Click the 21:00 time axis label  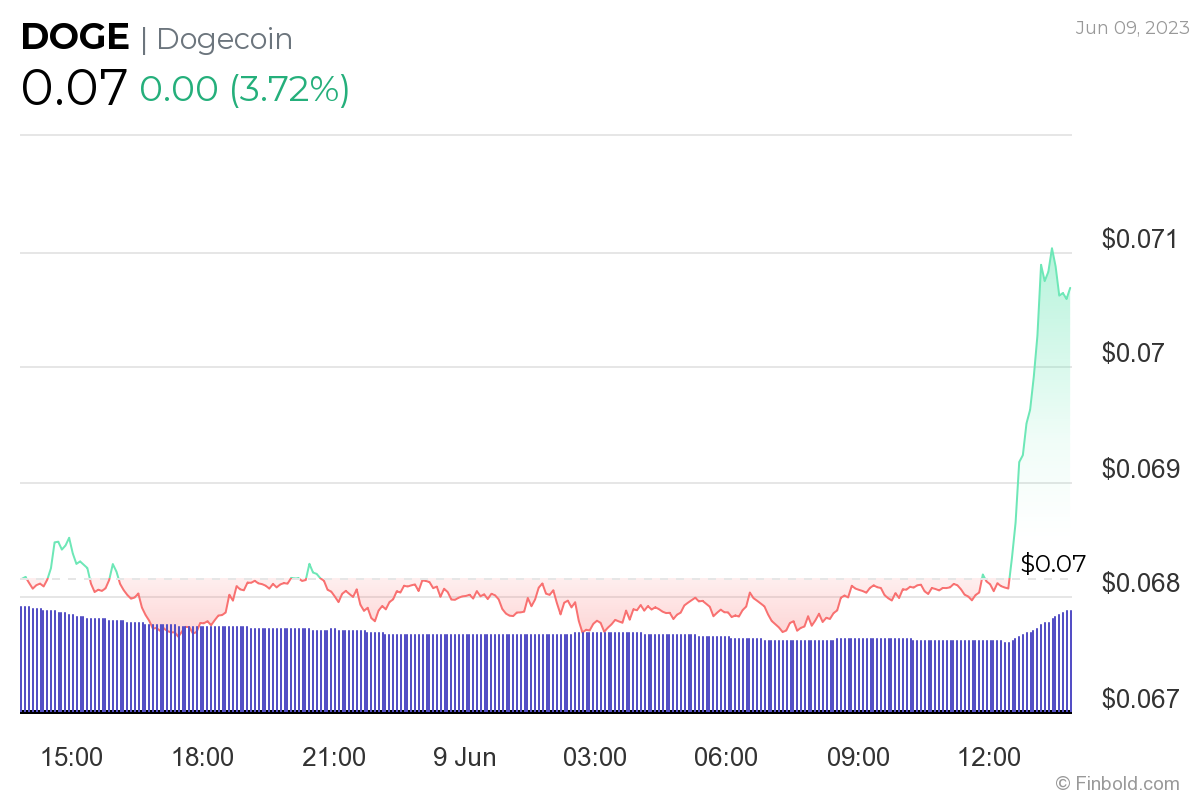pos(333,757)
